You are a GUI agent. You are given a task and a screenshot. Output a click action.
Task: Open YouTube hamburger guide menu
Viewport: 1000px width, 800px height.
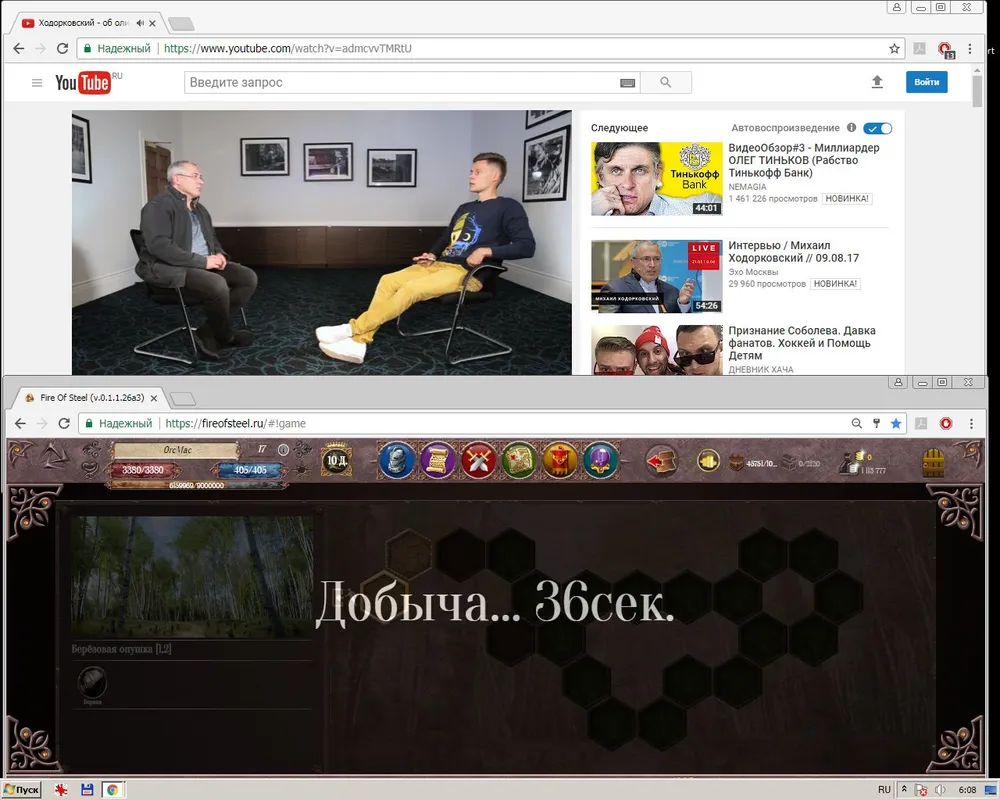[x=37, y=82]
